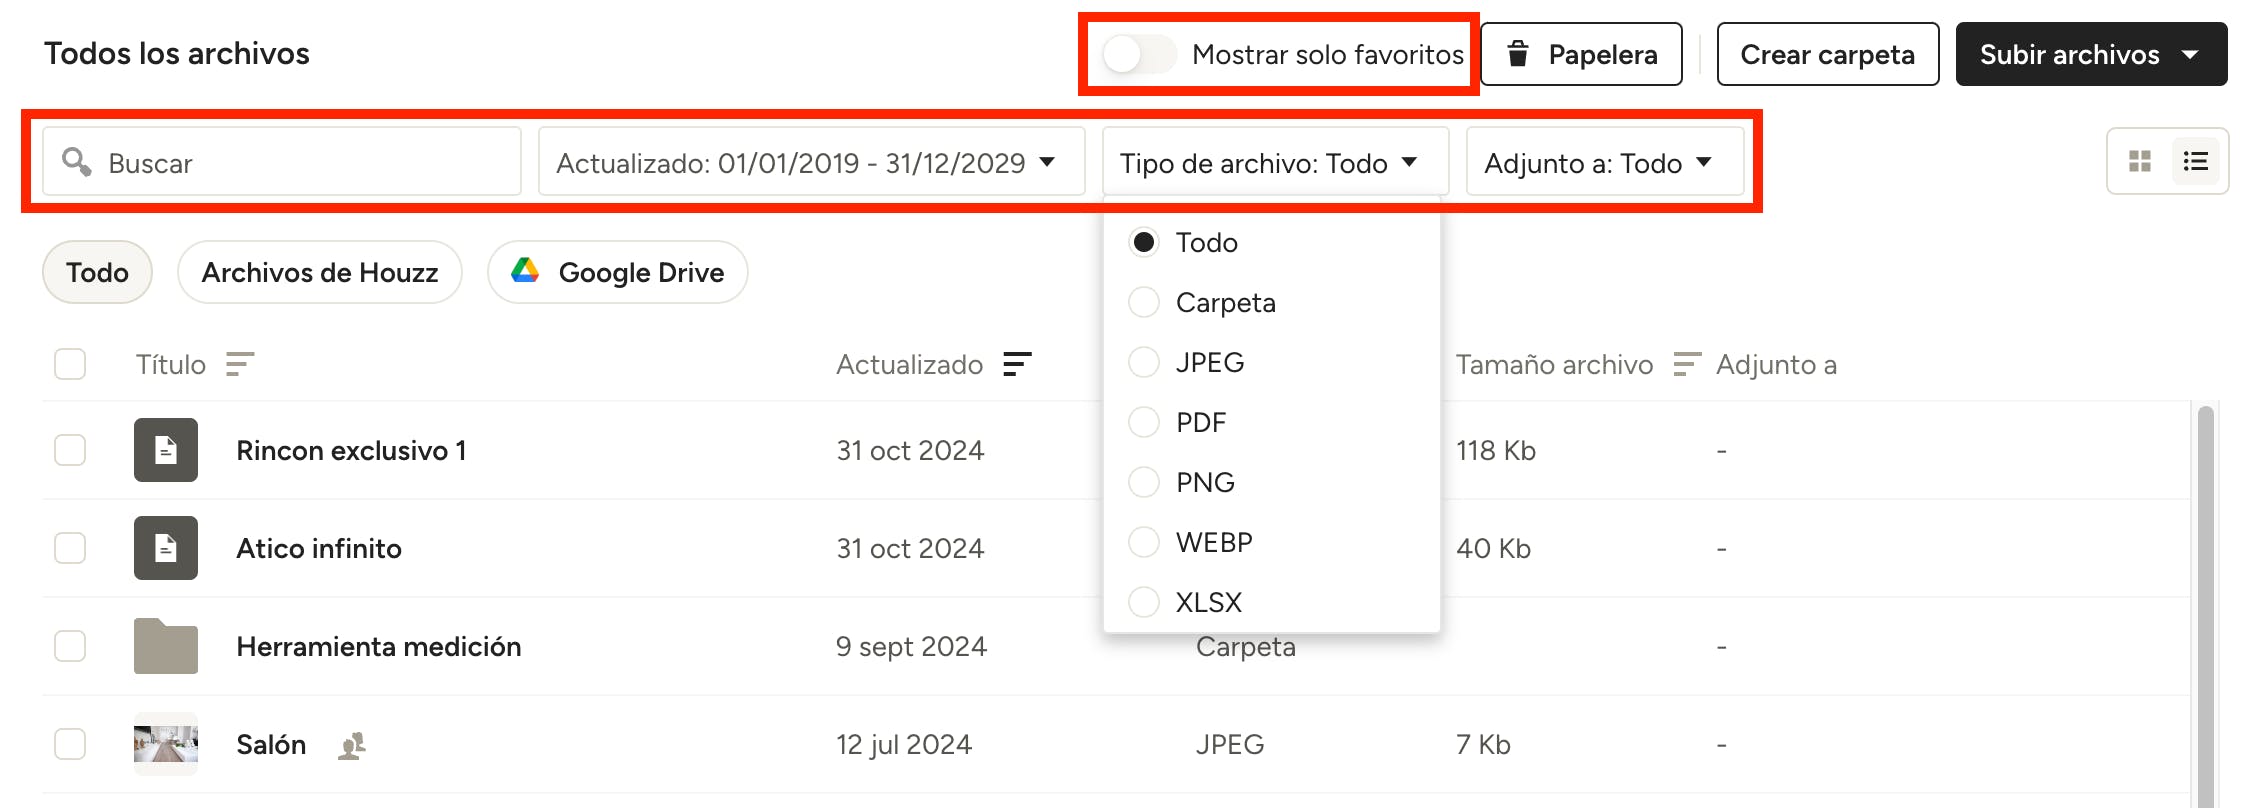Click the Rincon exclusivo 1 document icon
The image size is (2260, 808).
[166, 450]
